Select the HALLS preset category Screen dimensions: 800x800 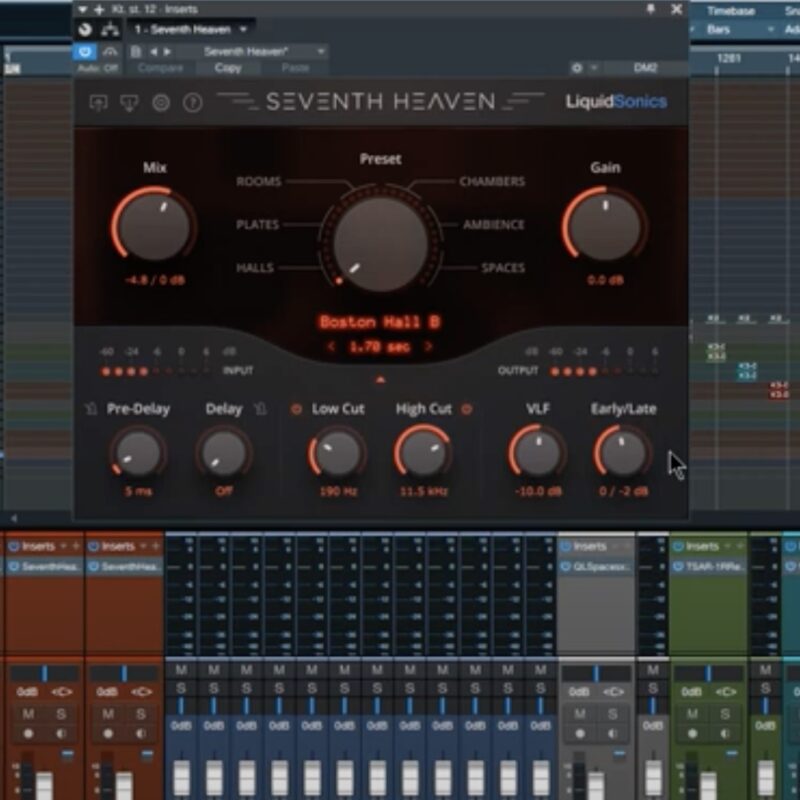point(255,268)
